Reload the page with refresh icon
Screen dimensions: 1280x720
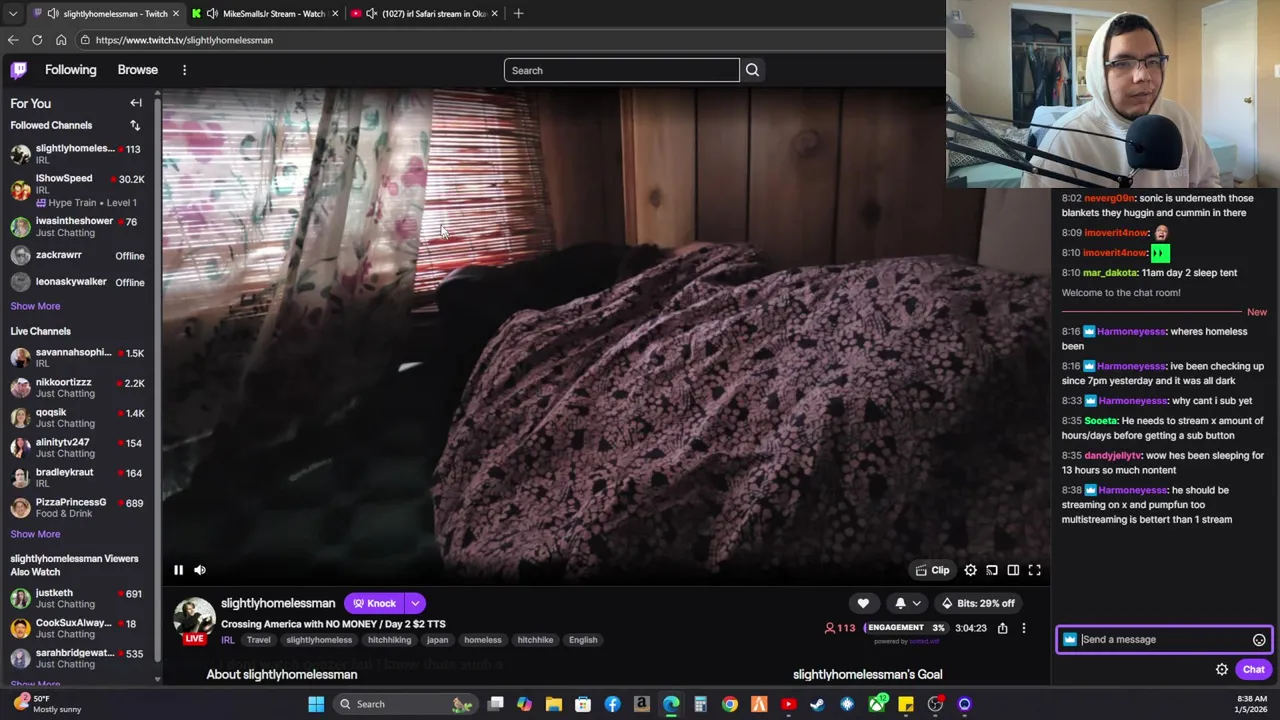click(37, 40)
